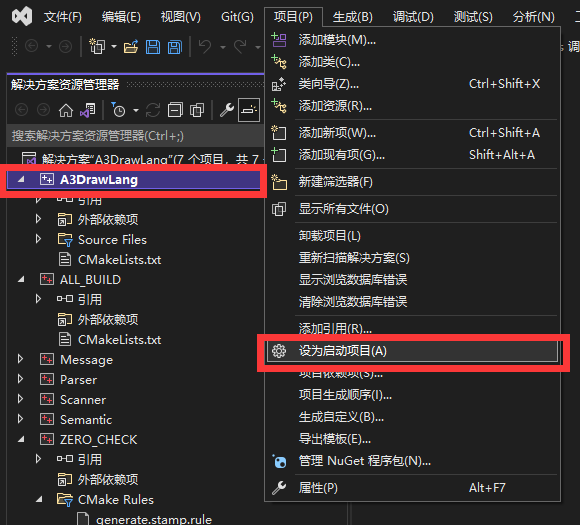The width and height of the screenshot is (580, 525).
Task: Click the save all files icon
Action: pyautogui.click(x=175, y=47)
